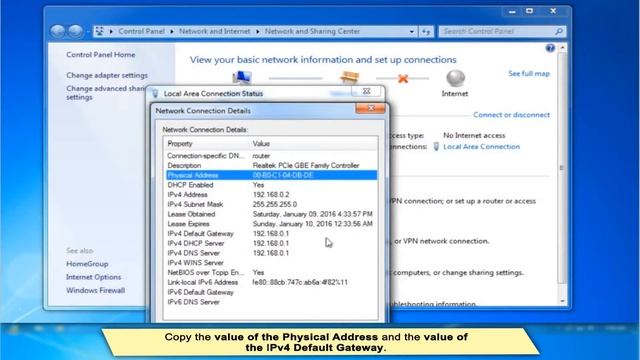Open the Local Area Connection link
This screenshot has width=640, height=360.
pyautogui.click(x=482, y=147)
